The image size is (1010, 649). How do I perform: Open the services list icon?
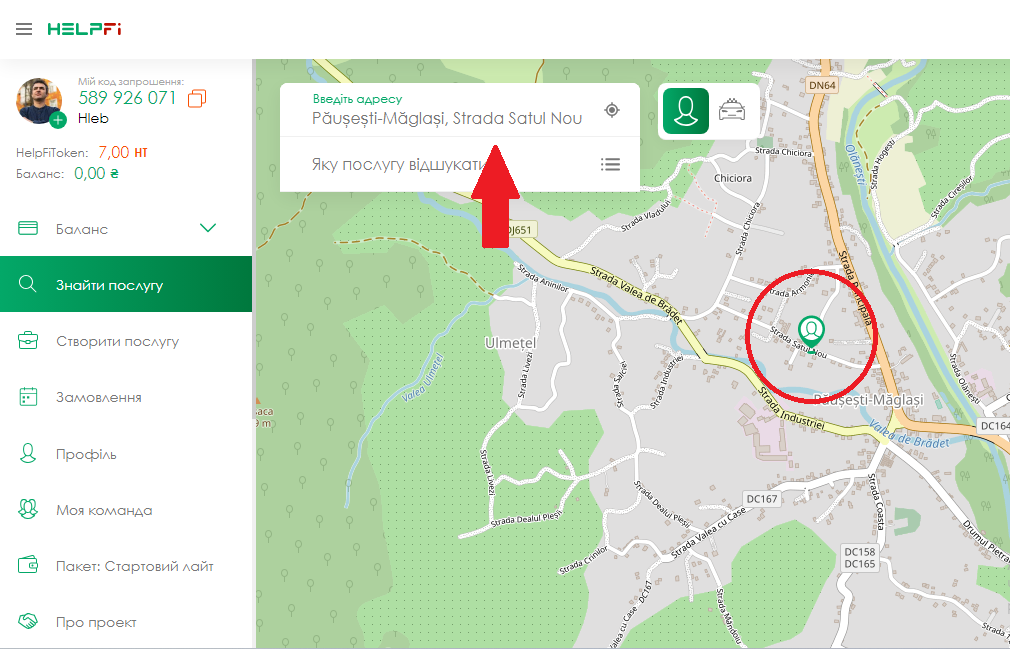[x=610, y=164]
